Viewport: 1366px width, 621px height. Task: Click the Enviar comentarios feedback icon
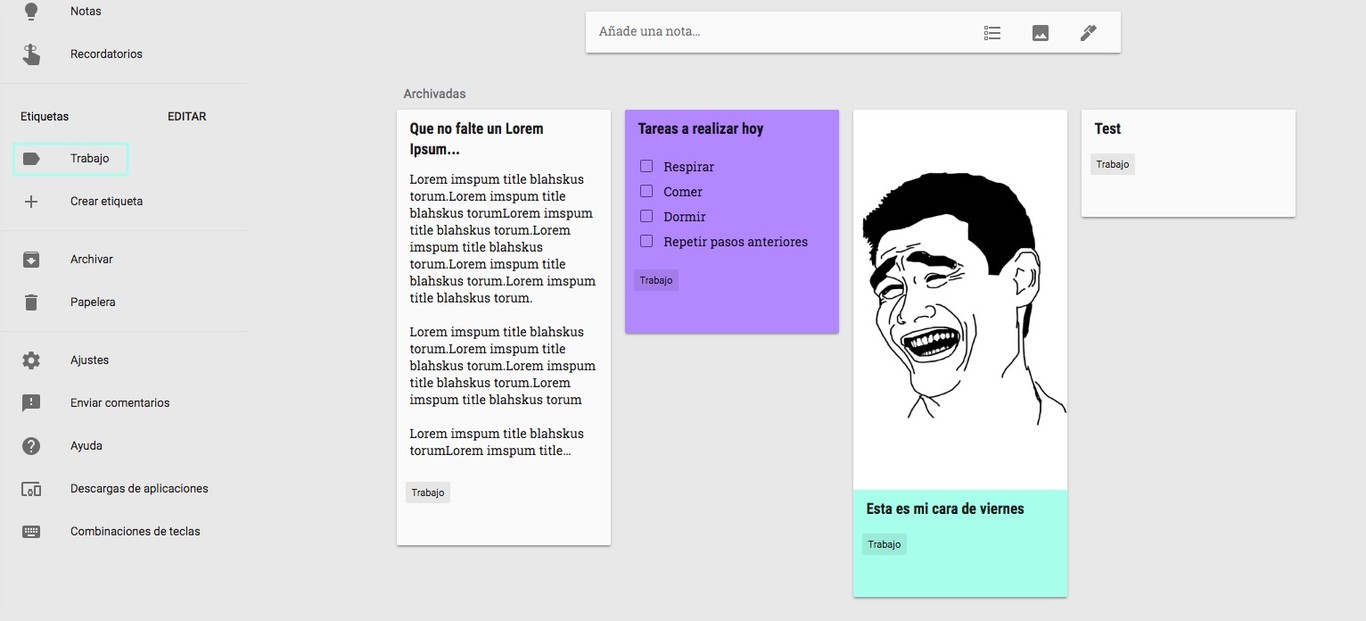(31, 403)
